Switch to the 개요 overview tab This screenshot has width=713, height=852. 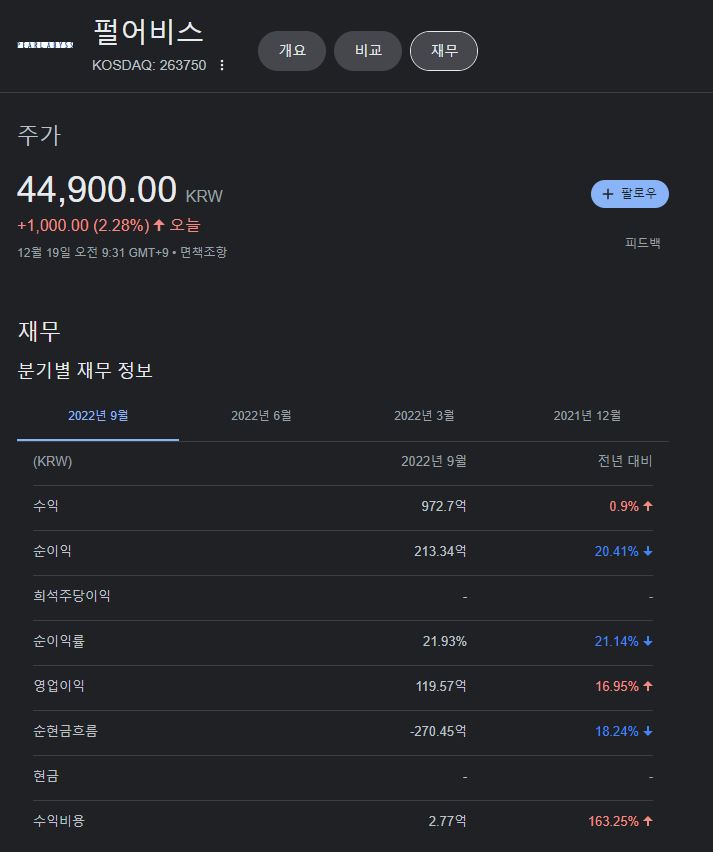coord(292,51)
